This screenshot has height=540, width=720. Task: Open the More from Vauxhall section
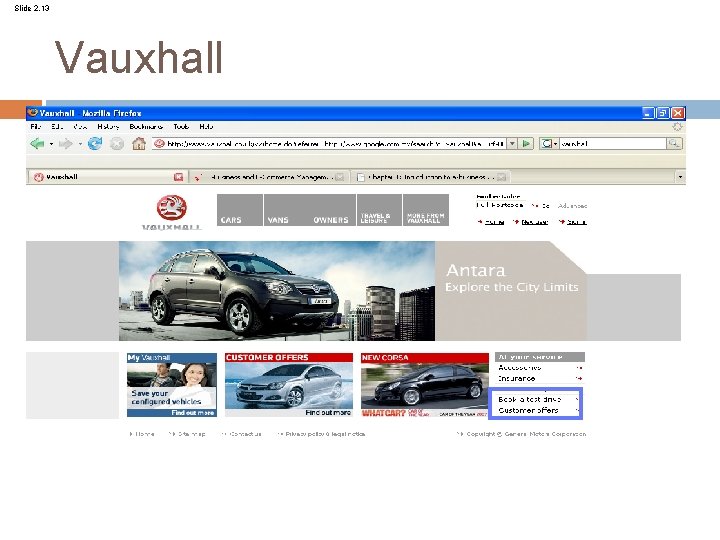click(x=426, y=210)
